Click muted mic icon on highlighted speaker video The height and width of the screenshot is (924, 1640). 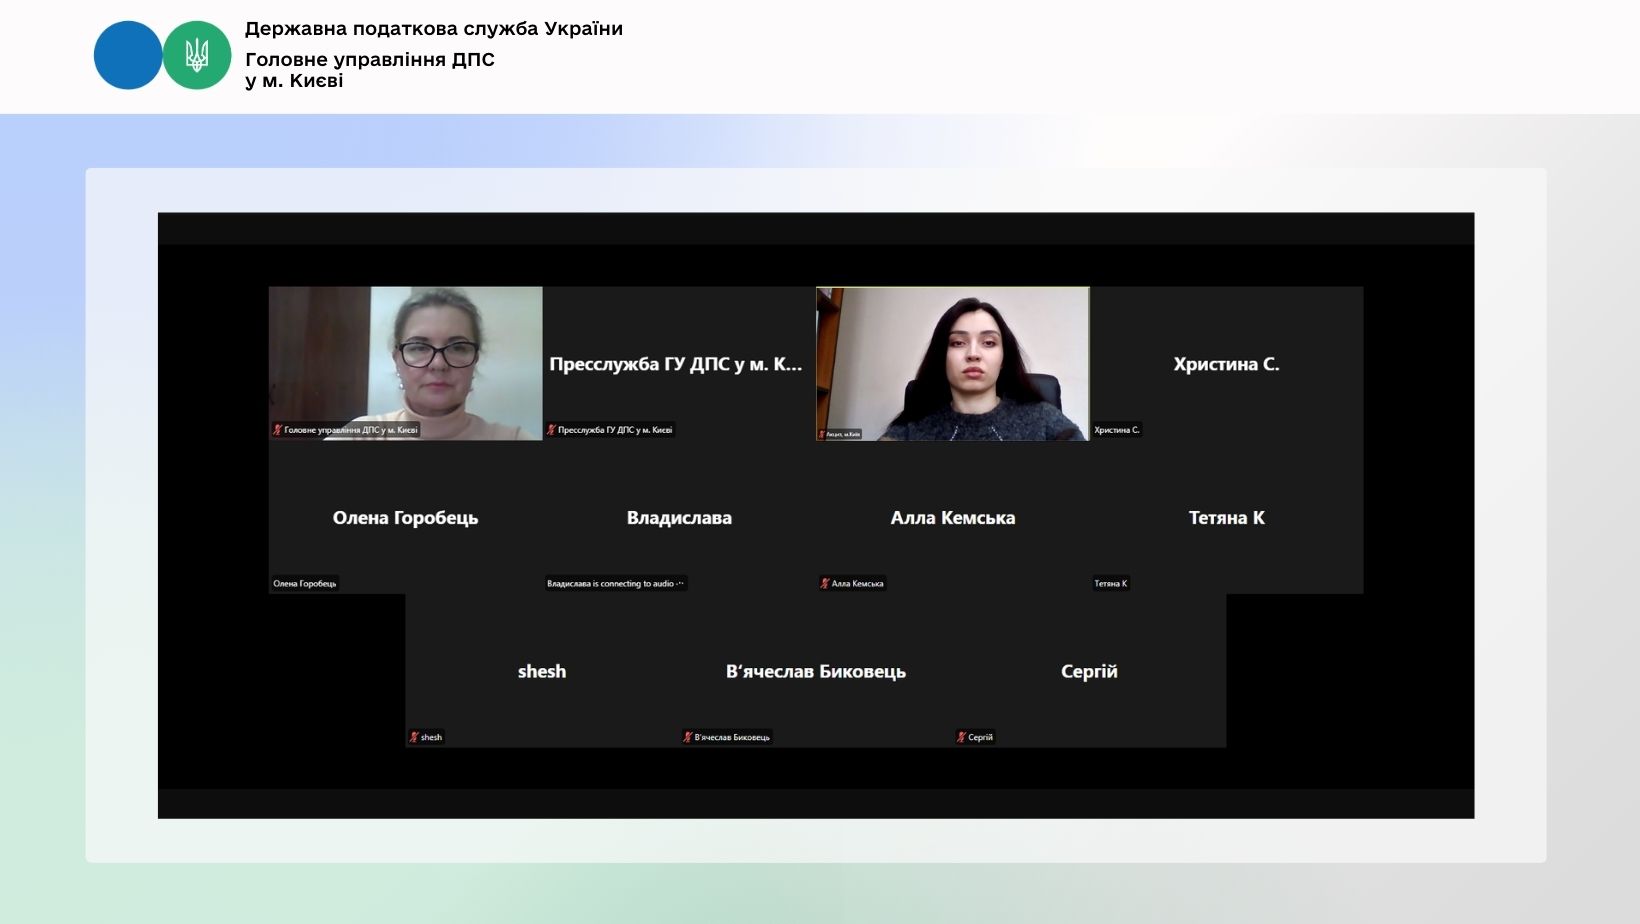click(x=823, y=434)
